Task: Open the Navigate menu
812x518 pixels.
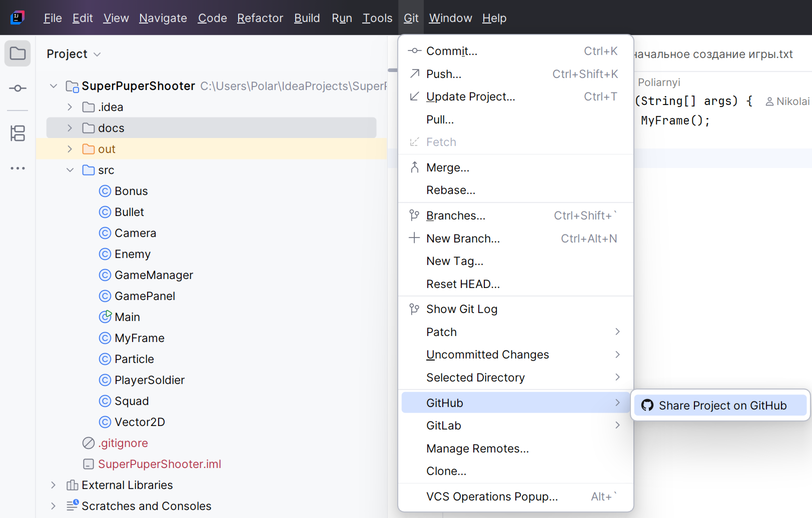Action: tap(163, 18)
